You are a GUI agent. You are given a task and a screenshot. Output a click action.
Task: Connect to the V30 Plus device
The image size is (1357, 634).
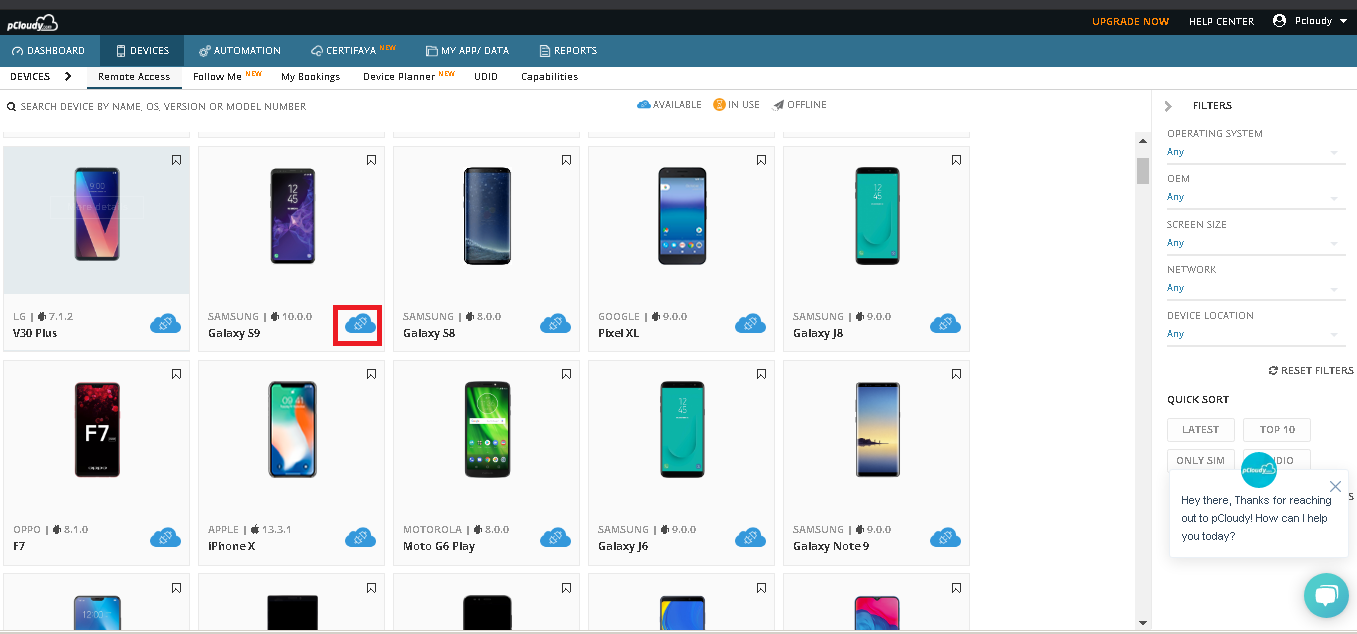(x=165, y=324)
